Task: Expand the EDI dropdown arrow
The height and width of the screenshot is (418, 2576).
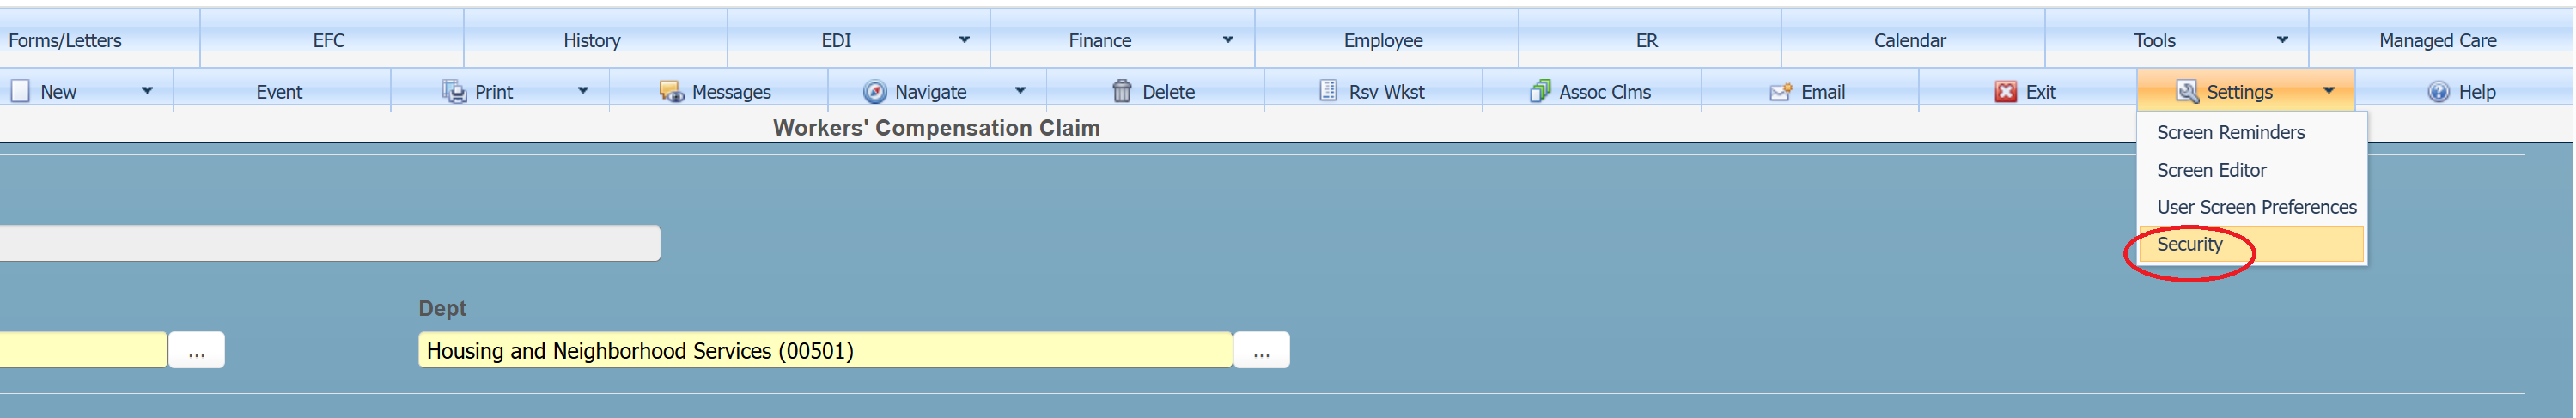Action: (964, 40)
